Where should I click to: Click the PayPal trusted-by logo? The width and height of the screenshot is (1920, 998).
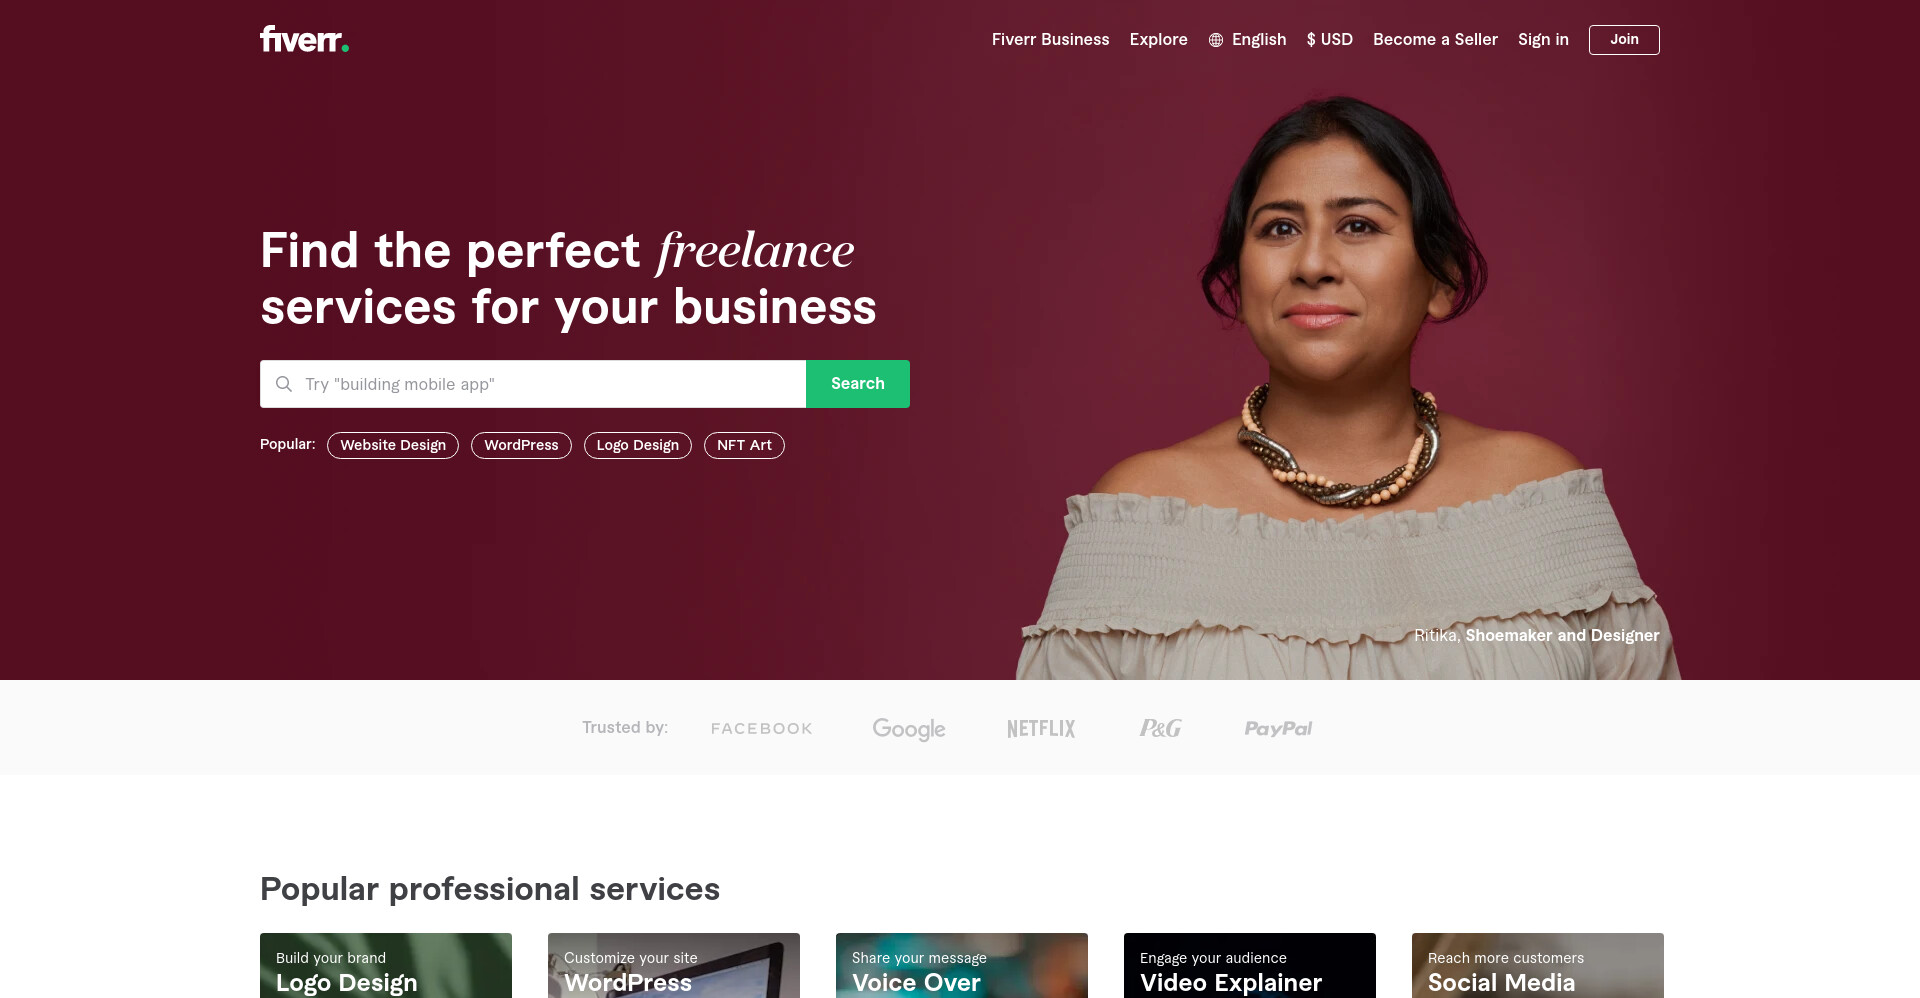(1278, 729)
